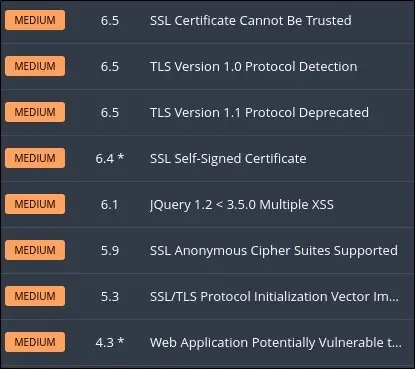Select SSL Self-Signed Certificate vulnerability
The image size is (415, 369).
(228, 159)
